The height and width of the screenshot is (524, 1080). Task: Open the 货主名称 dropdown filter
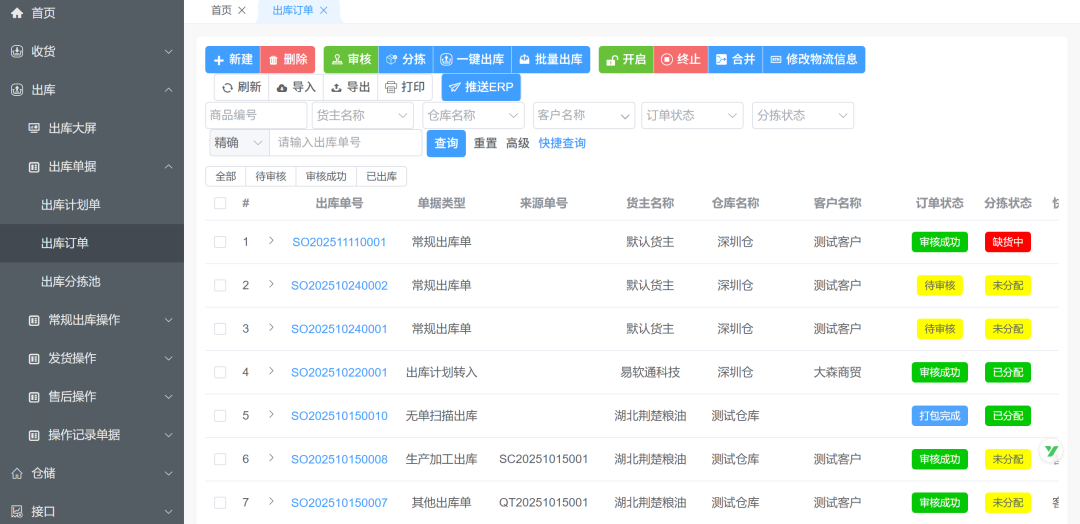coord(362,116)
